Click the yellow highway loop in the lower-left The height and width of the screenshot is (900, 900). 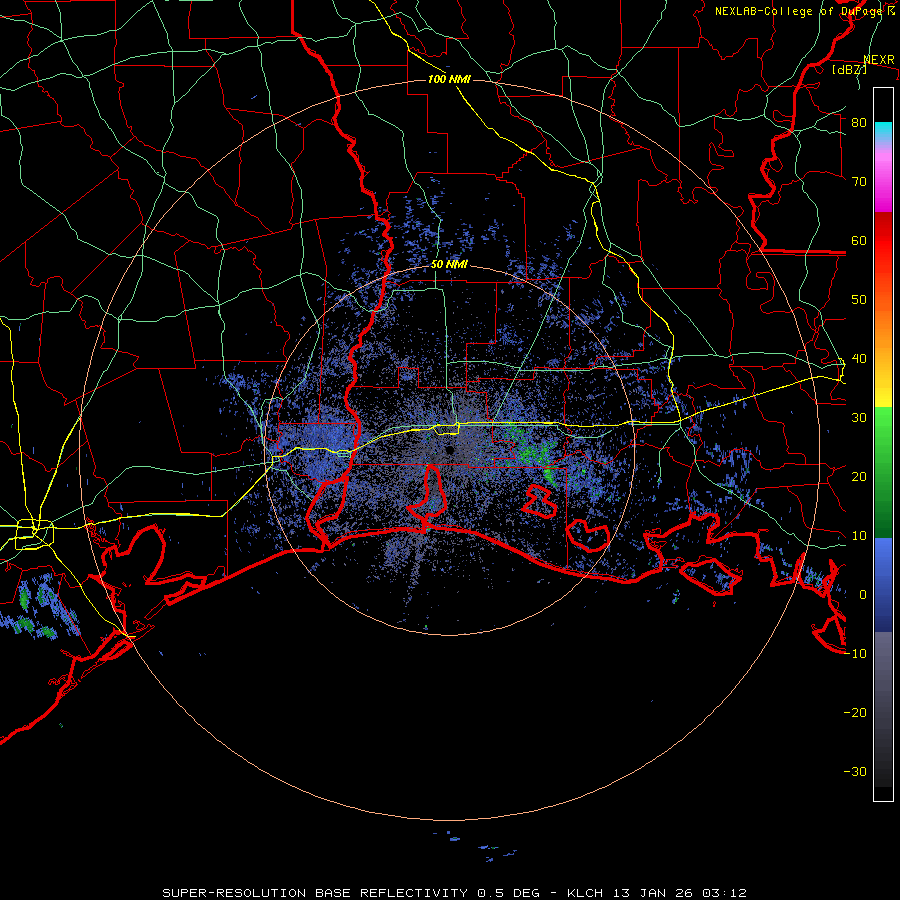pos(34,533)
